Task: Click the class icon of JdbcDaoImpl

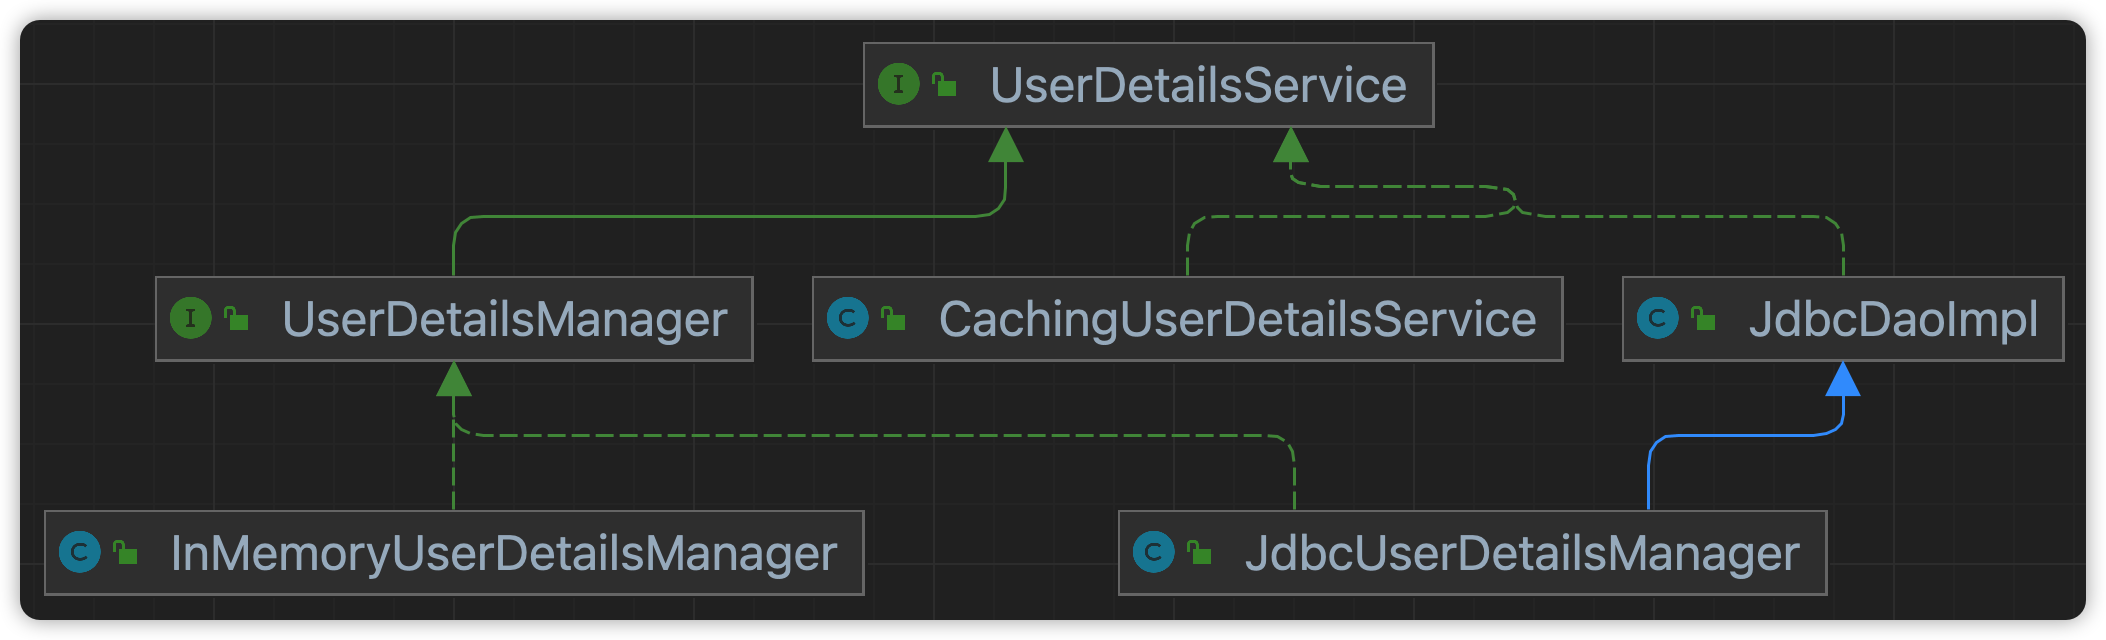Action: [x=1657, y=319]
